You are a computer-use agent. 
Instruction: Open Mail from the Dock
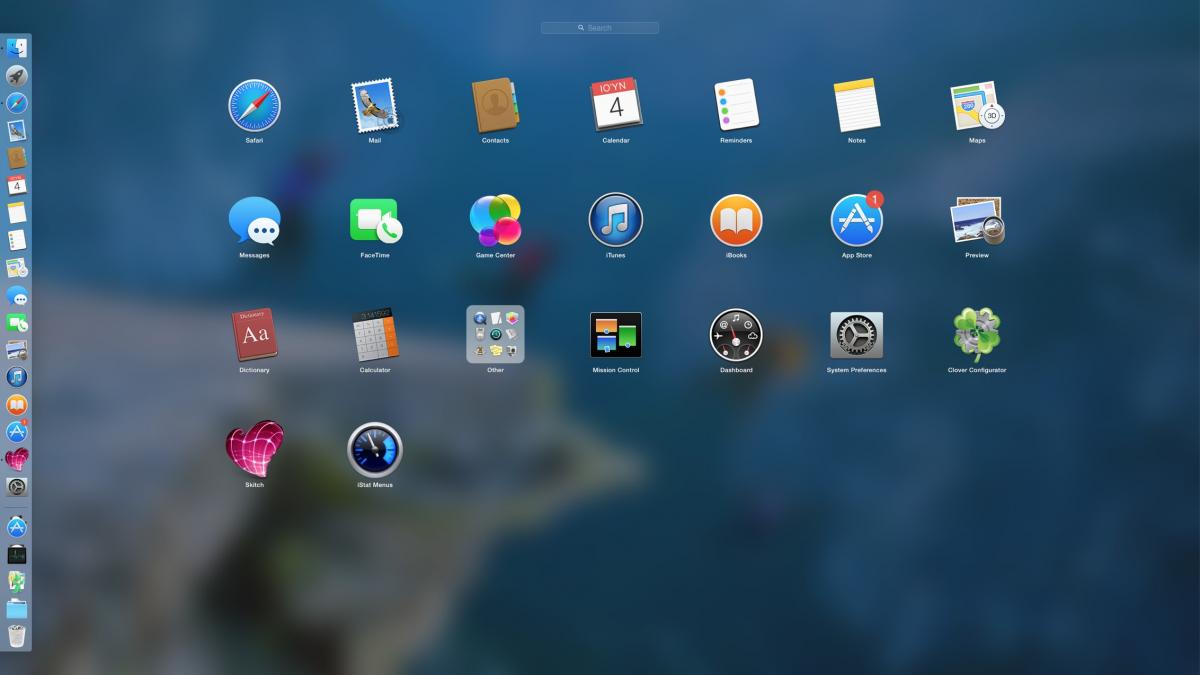(x=17, y=131)
